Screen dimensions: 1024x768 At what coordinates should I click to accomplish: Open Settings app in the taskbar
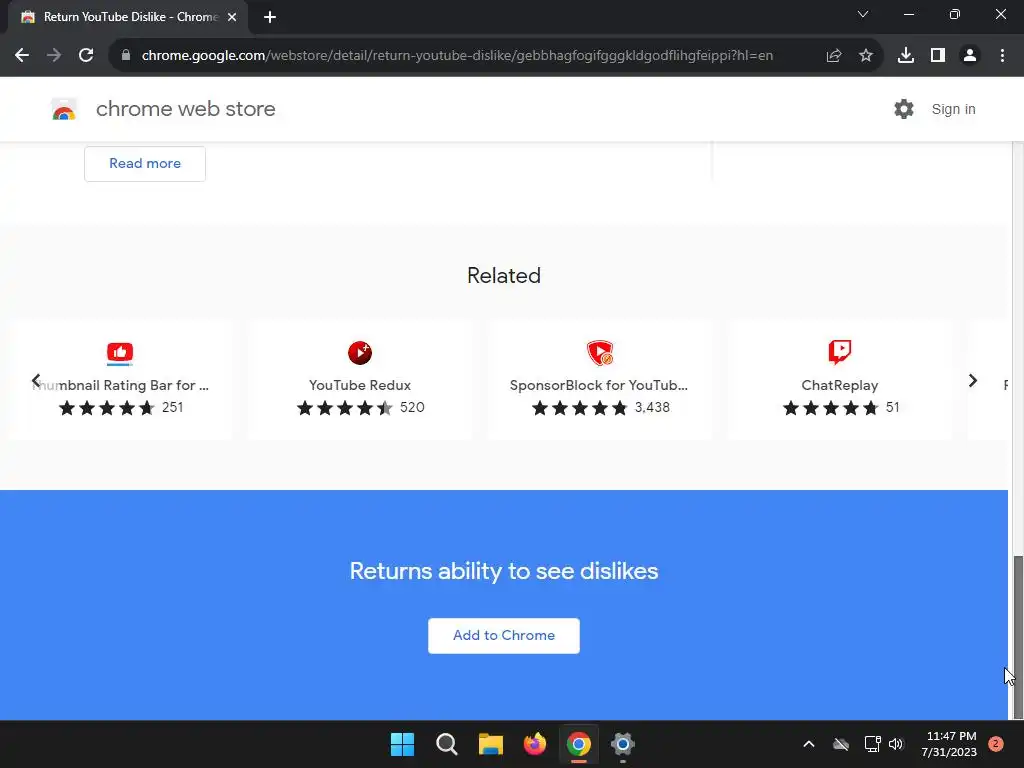[622, 744]
